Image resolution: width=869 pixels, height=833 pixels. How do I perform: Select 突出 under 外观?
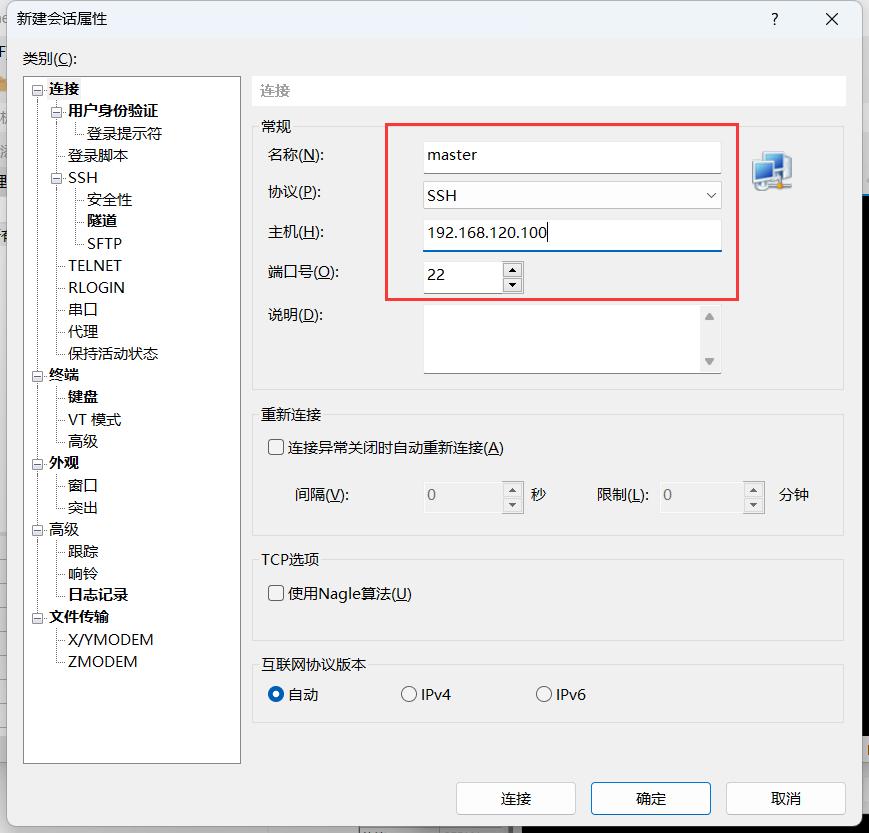pos(83,508)
